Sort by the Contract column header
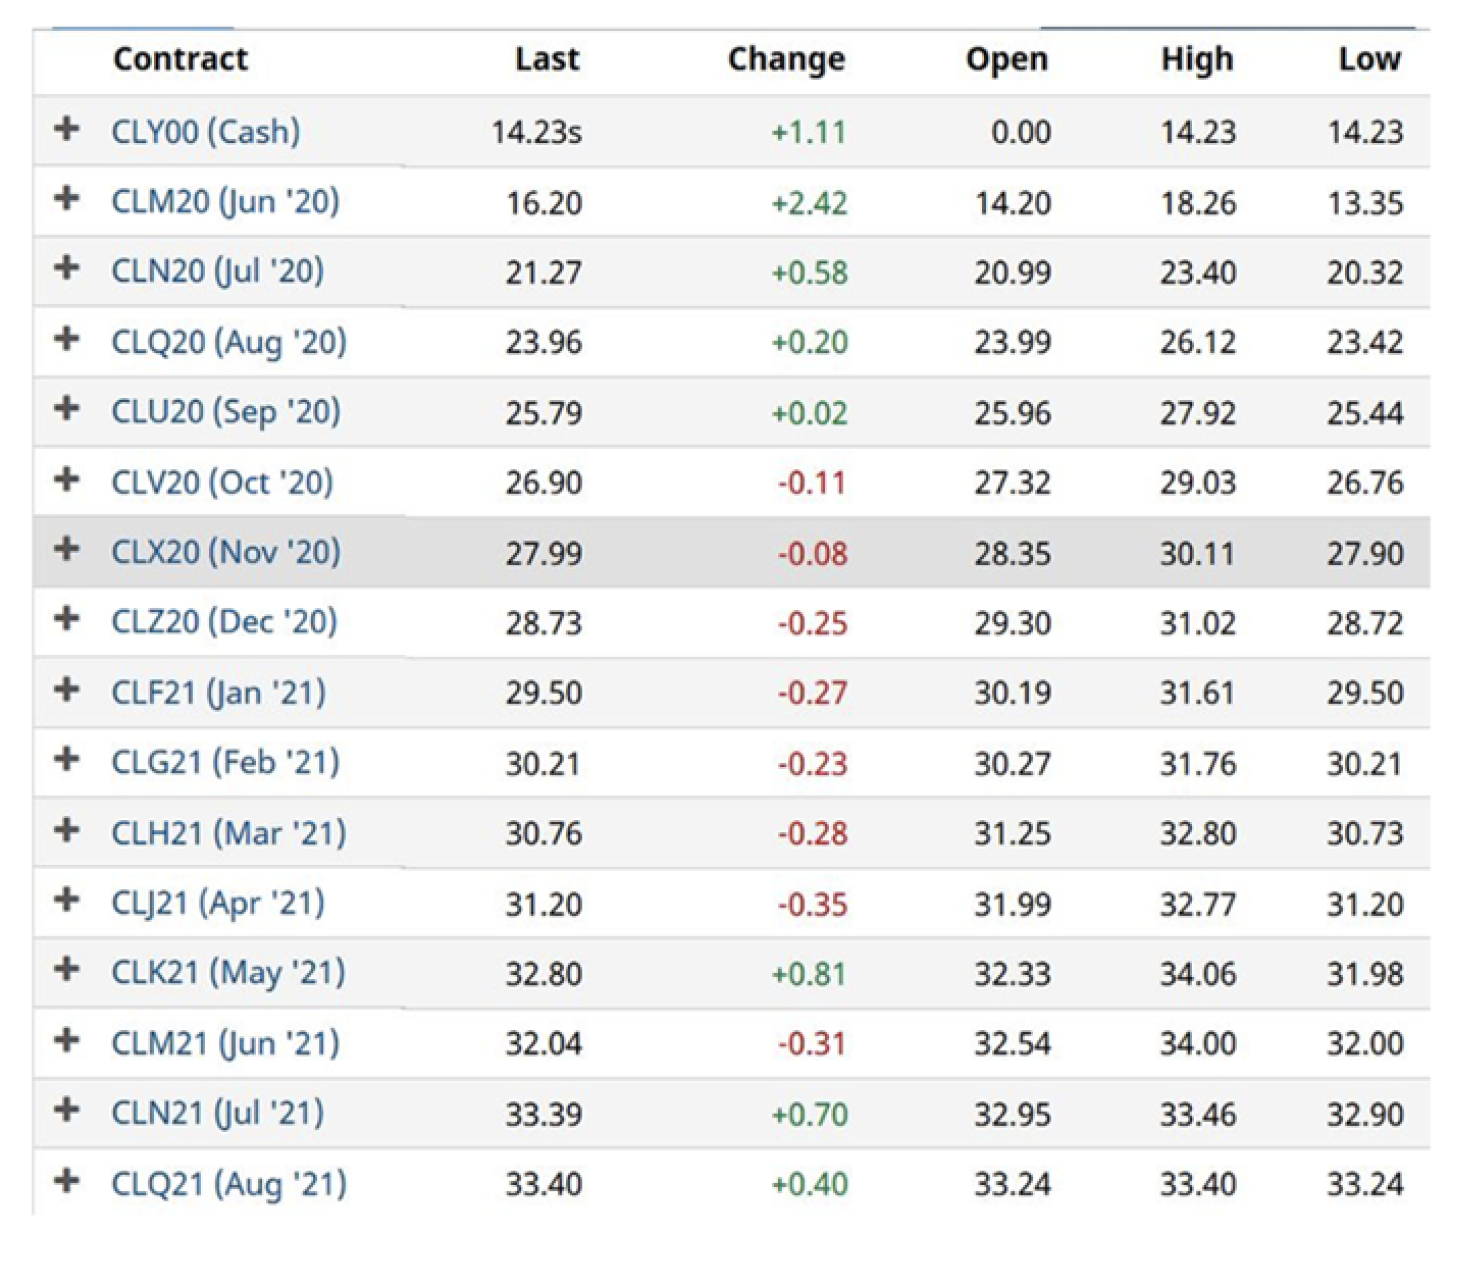 (181, 59)
